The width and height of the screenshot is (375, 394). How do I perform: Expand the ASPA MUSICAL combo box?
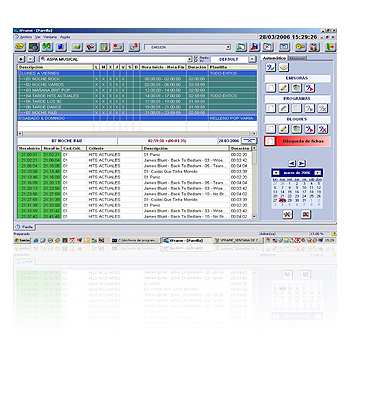tap(190, 59)
